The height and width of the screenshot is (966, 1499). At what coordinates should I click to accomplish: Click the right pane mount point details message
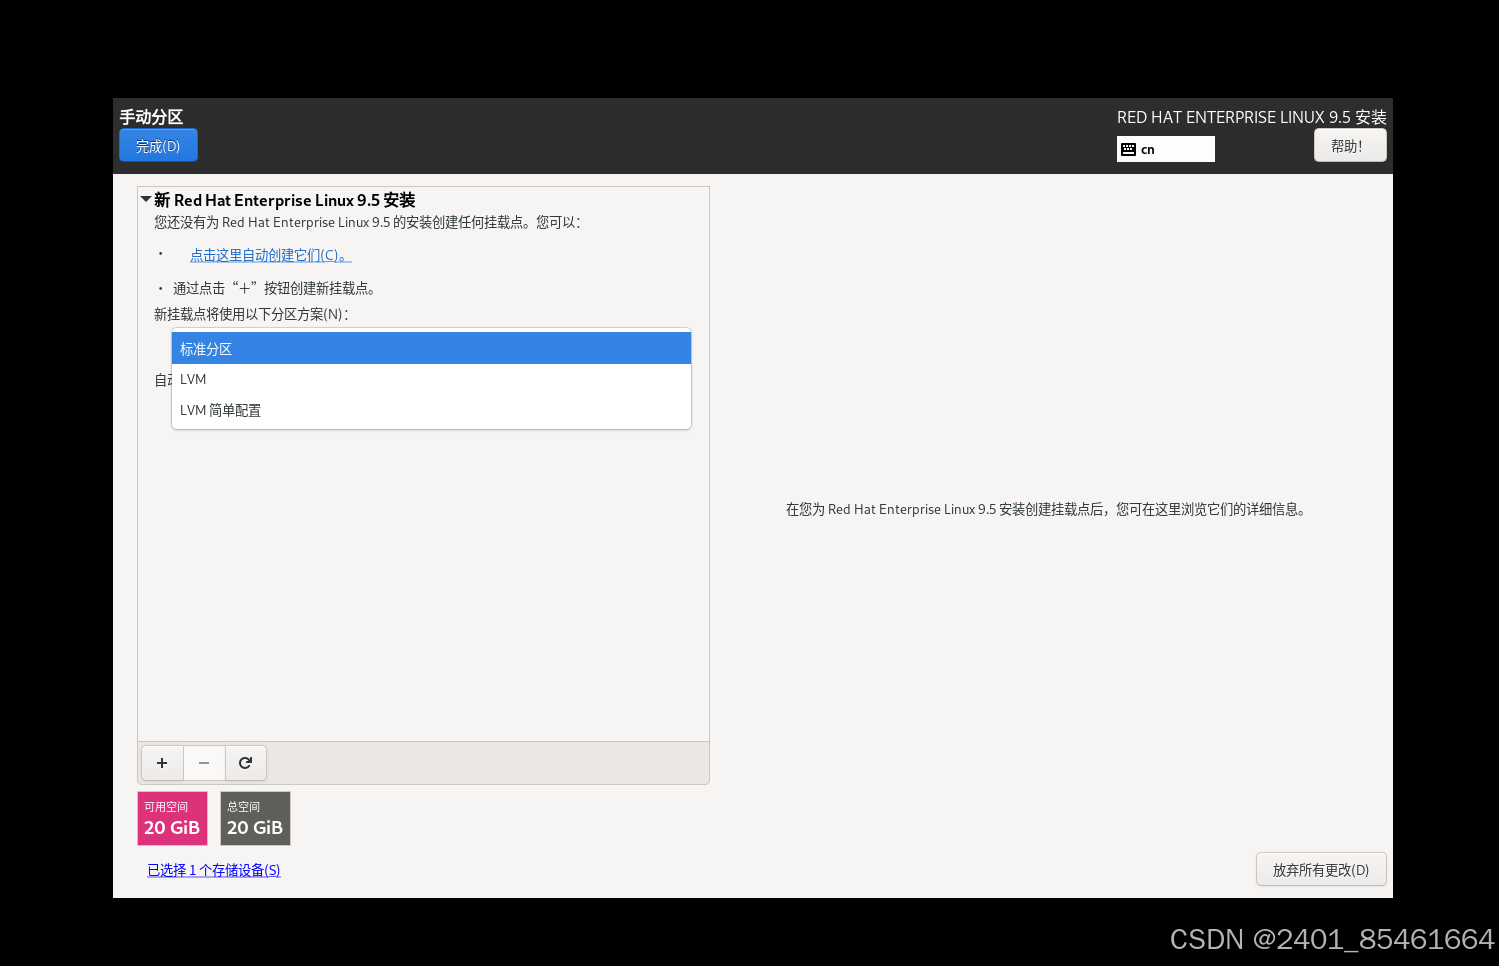point(1047,510)
